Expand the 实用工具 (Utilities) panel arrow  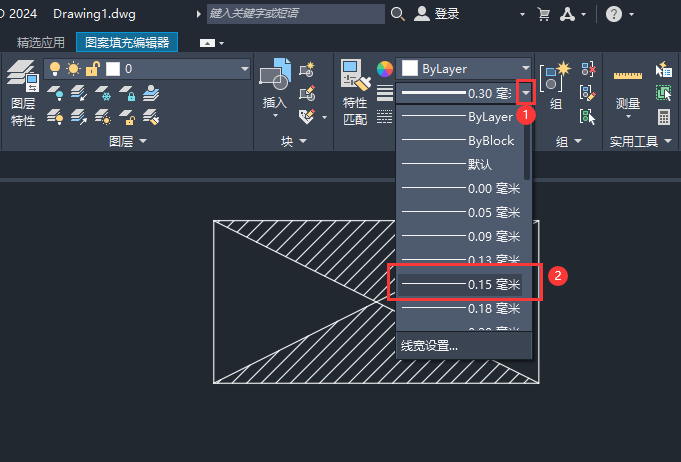click(668, 141)
